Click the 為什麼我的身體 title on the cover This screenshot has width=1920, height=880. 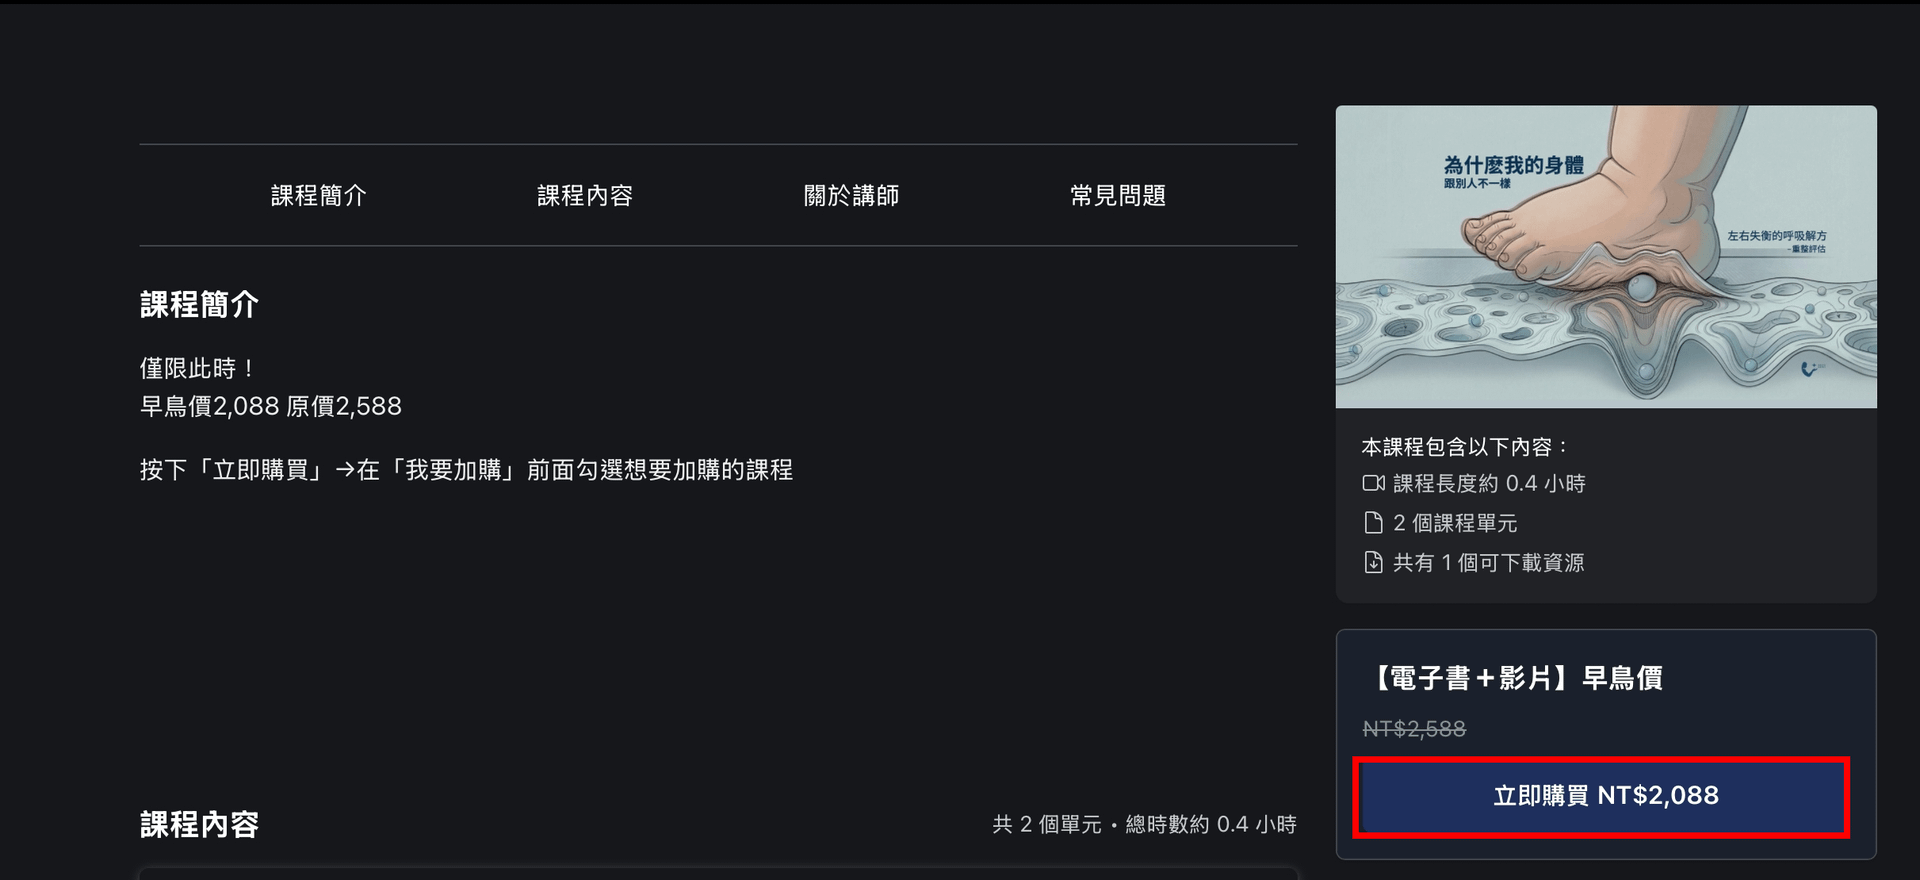click(1513, 165)
